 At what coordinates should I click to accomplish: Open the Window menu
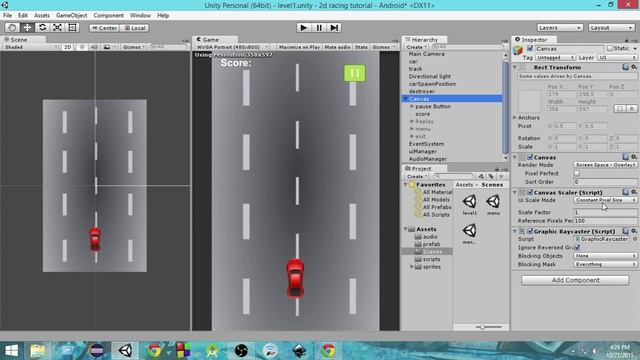pyautogui.click(x=140, y=16)
